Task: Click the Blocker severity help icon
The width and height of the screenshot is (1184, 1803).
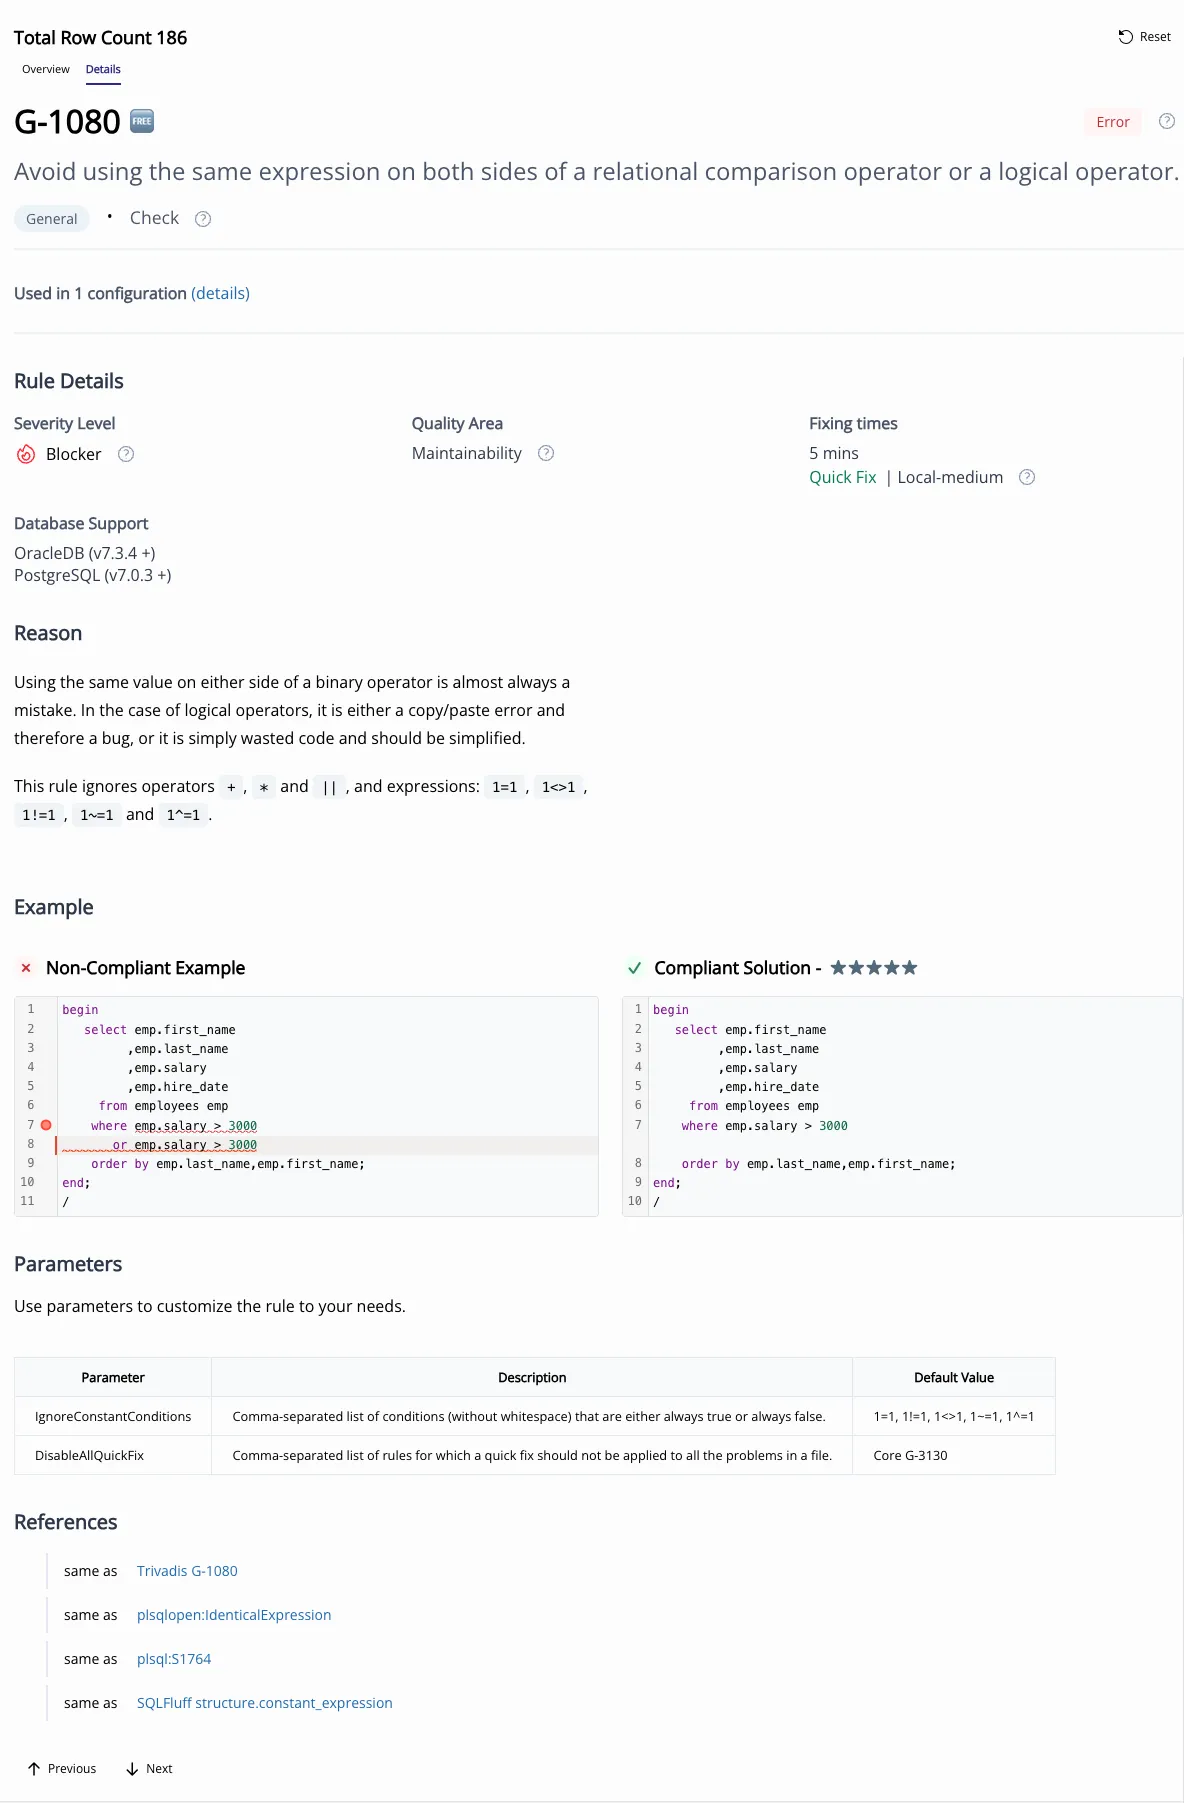Action: pyautogui.click(x=126, y=454)
